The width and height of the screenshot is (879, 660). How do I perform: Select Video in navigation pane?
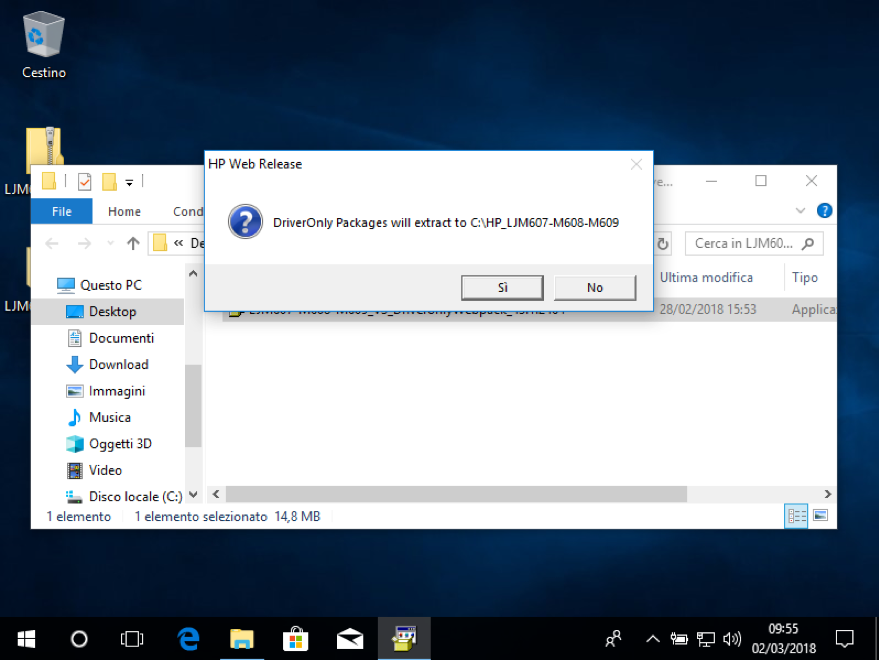94,470
